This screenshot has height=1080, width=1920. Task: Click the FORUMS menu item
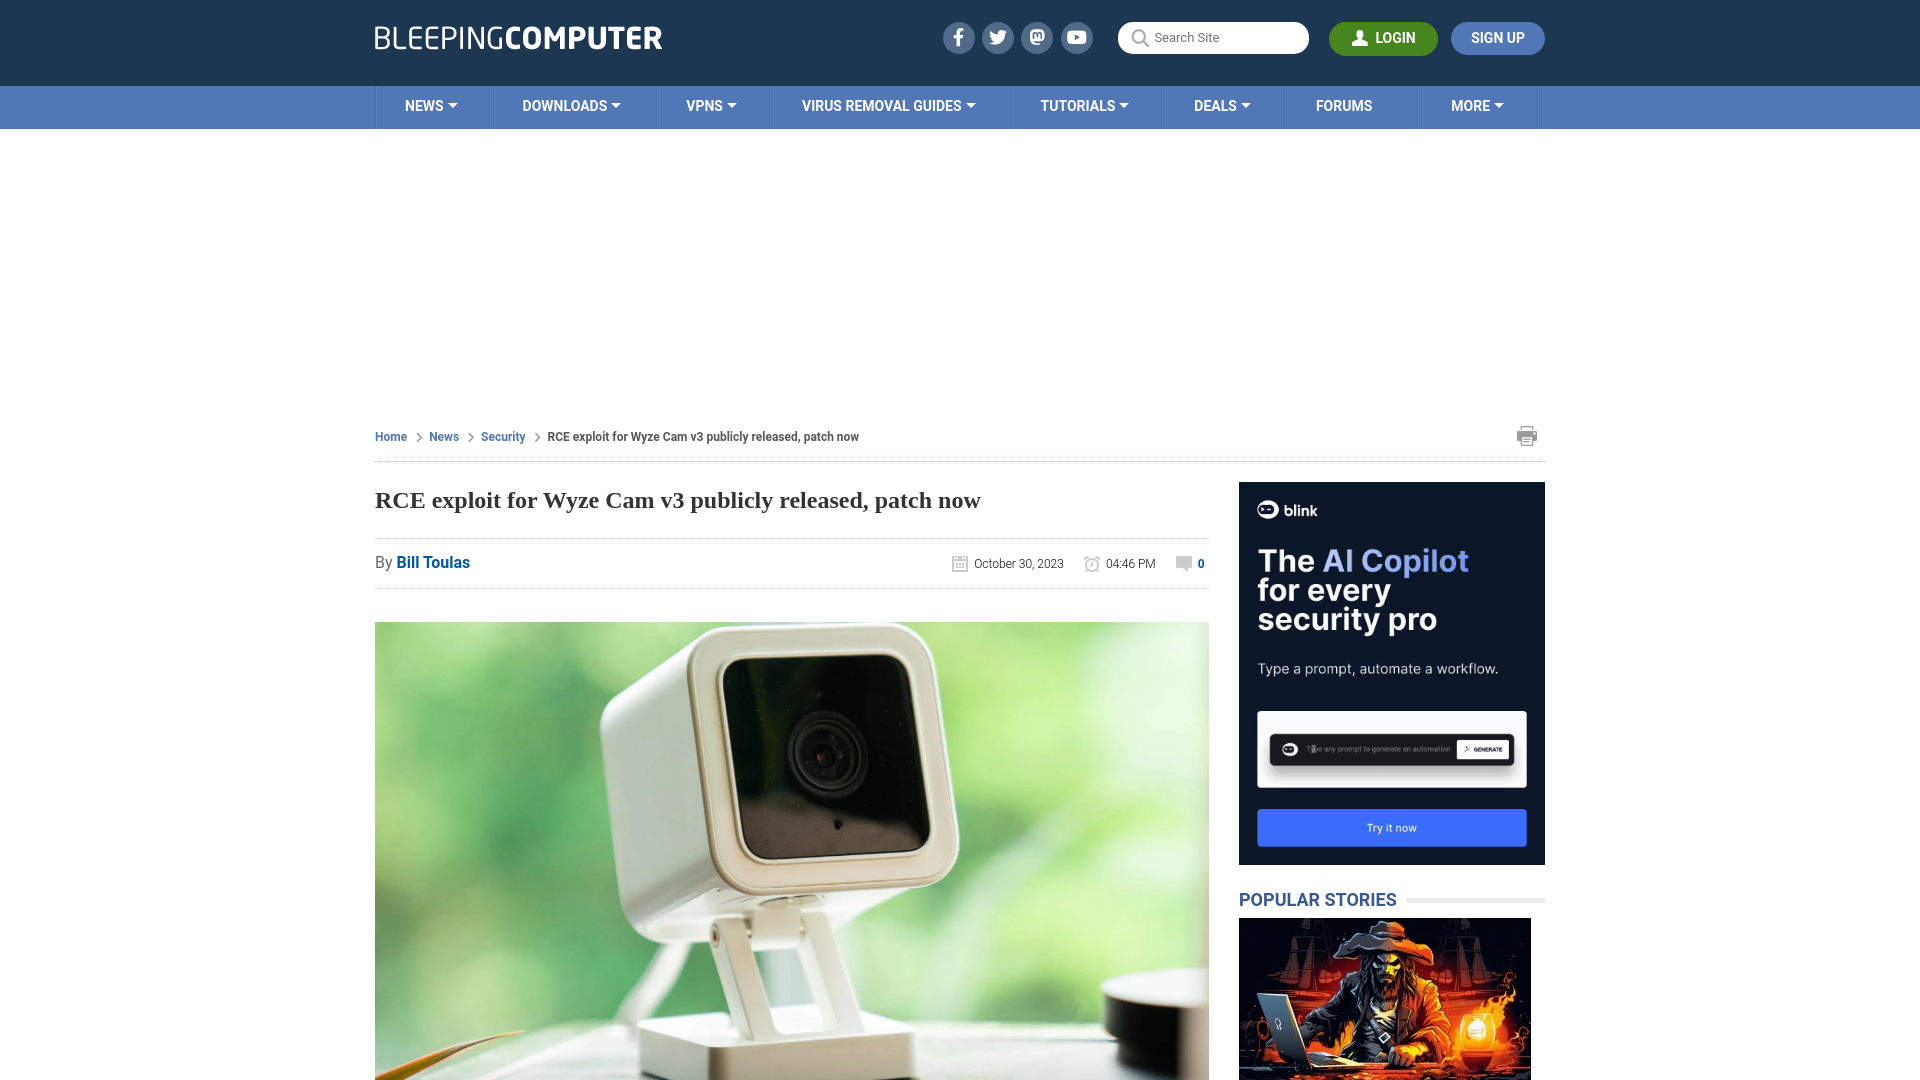point(1344,105)
